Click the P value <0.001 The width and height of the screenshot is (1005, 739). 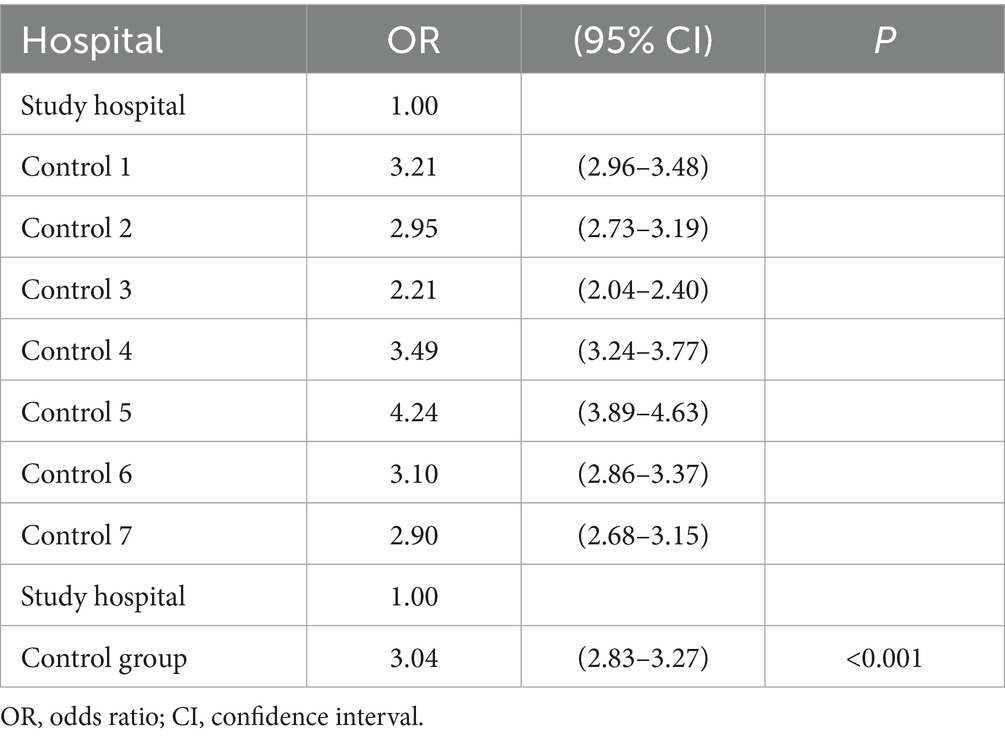[x=885, y=658]
